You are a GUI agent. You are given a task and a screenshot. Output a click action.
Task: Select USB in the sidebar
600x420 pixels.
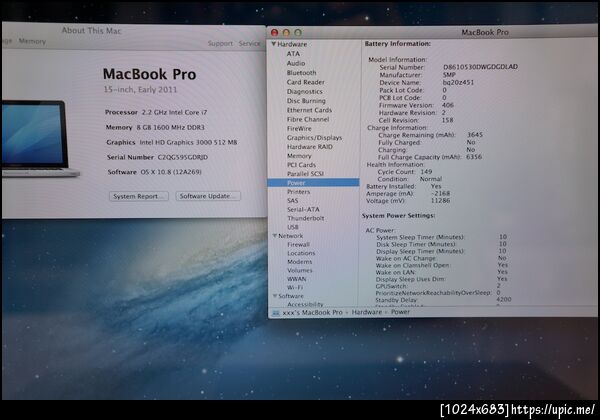tap(293, 227)
